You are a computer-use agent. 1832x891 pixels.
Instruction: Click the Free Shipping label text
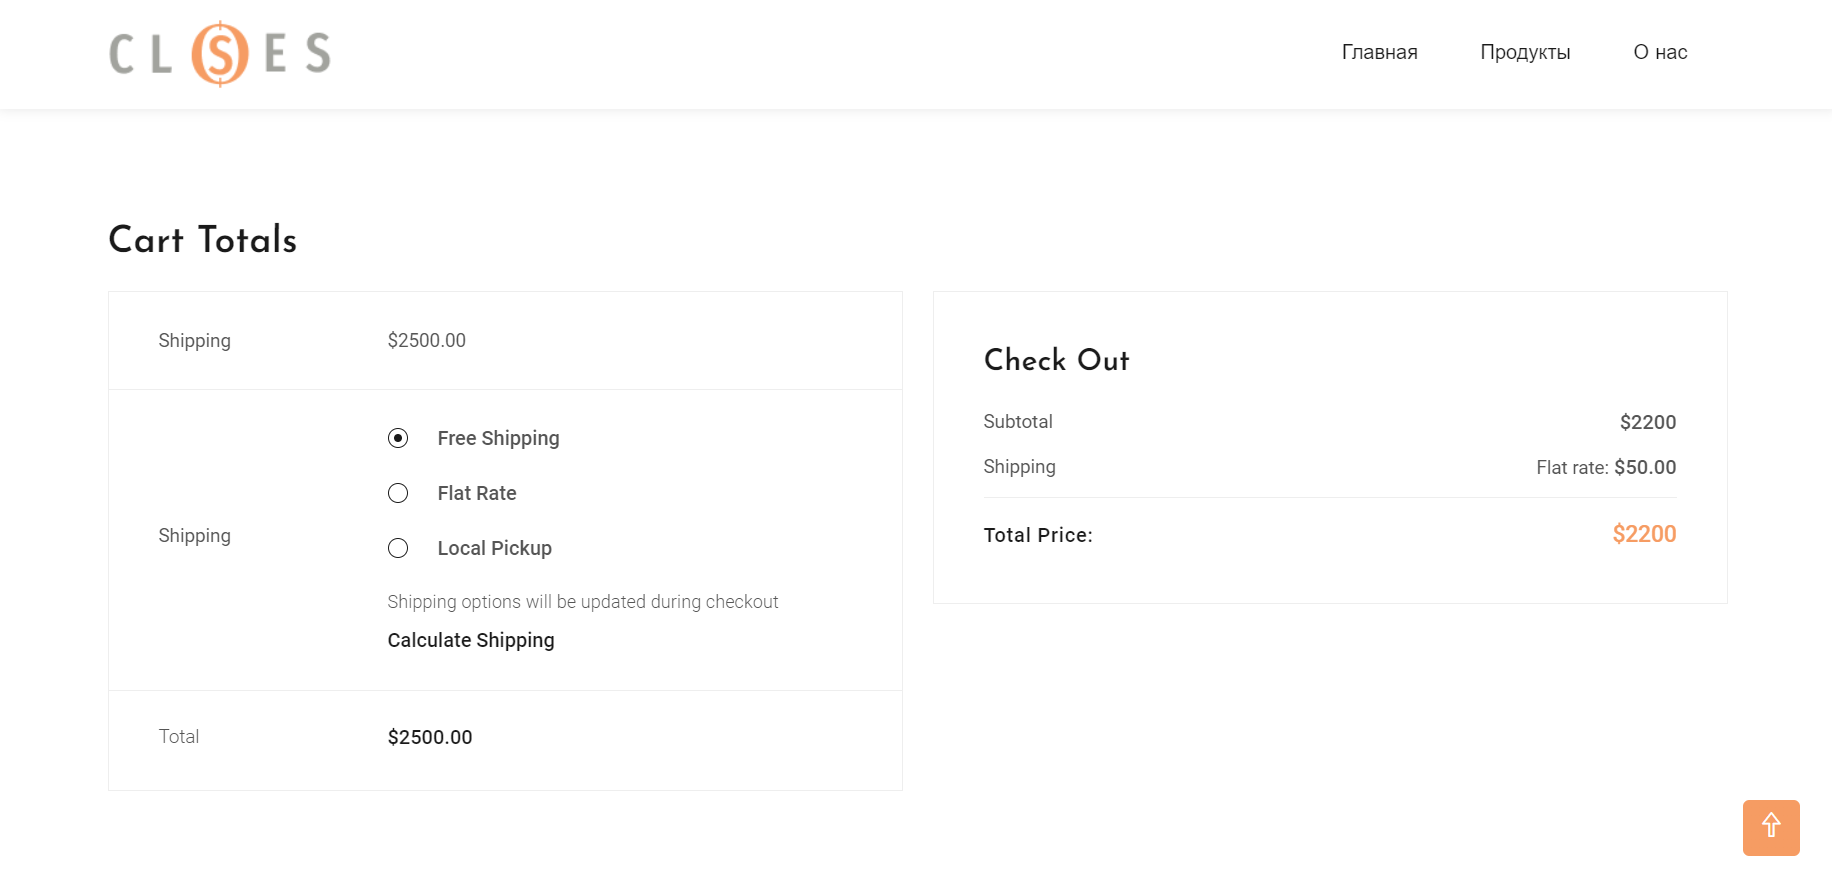[498, 438]
